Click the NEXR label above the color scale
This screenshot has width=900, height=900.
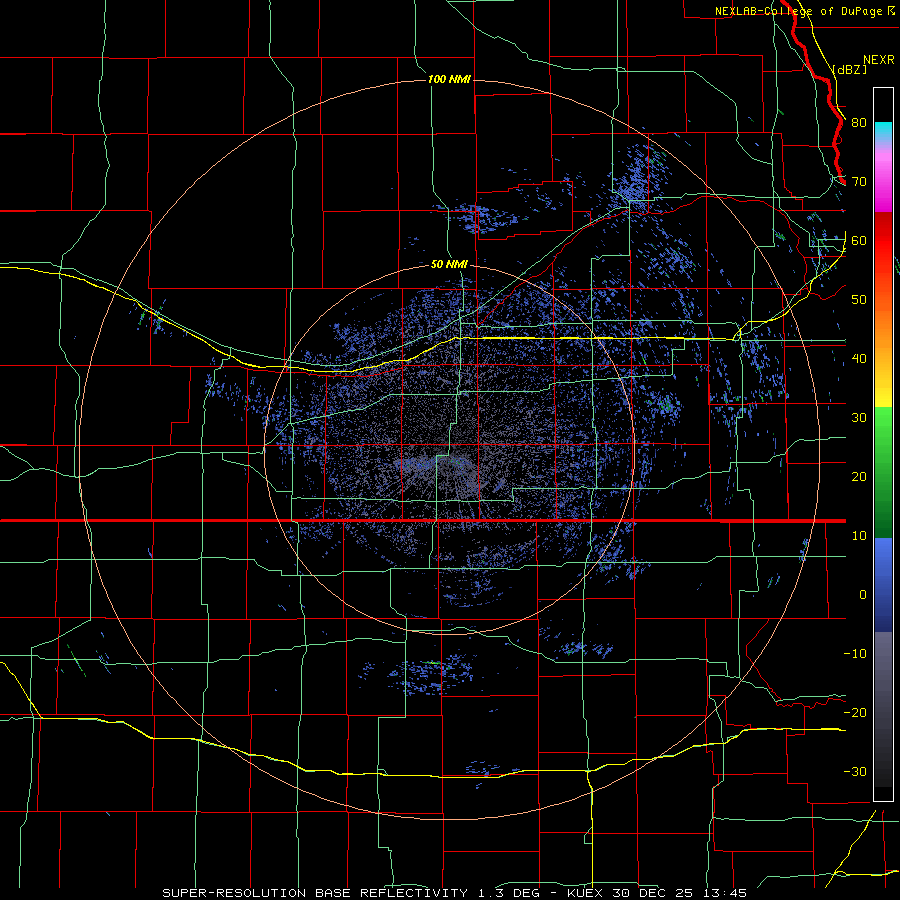click(x=878, y=60)
